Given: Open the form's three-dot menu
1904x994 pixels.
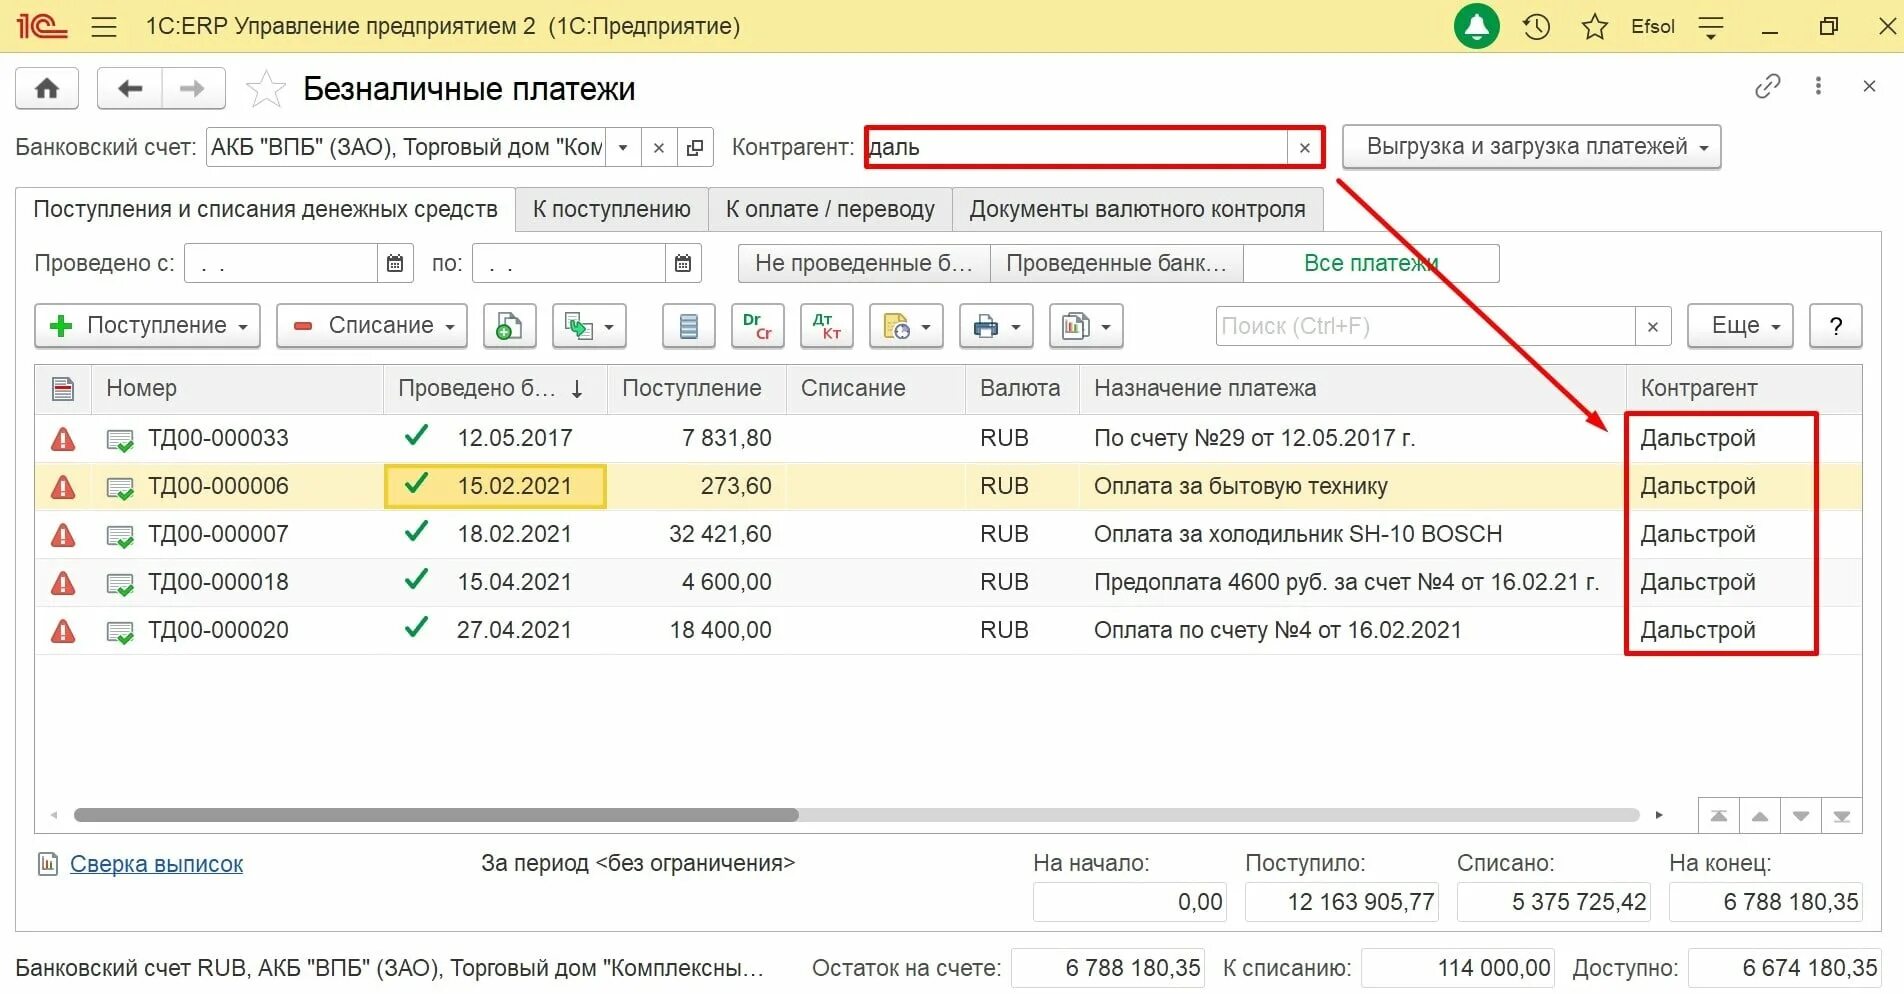Looking at the screenshot, I should click(1818, 87).
